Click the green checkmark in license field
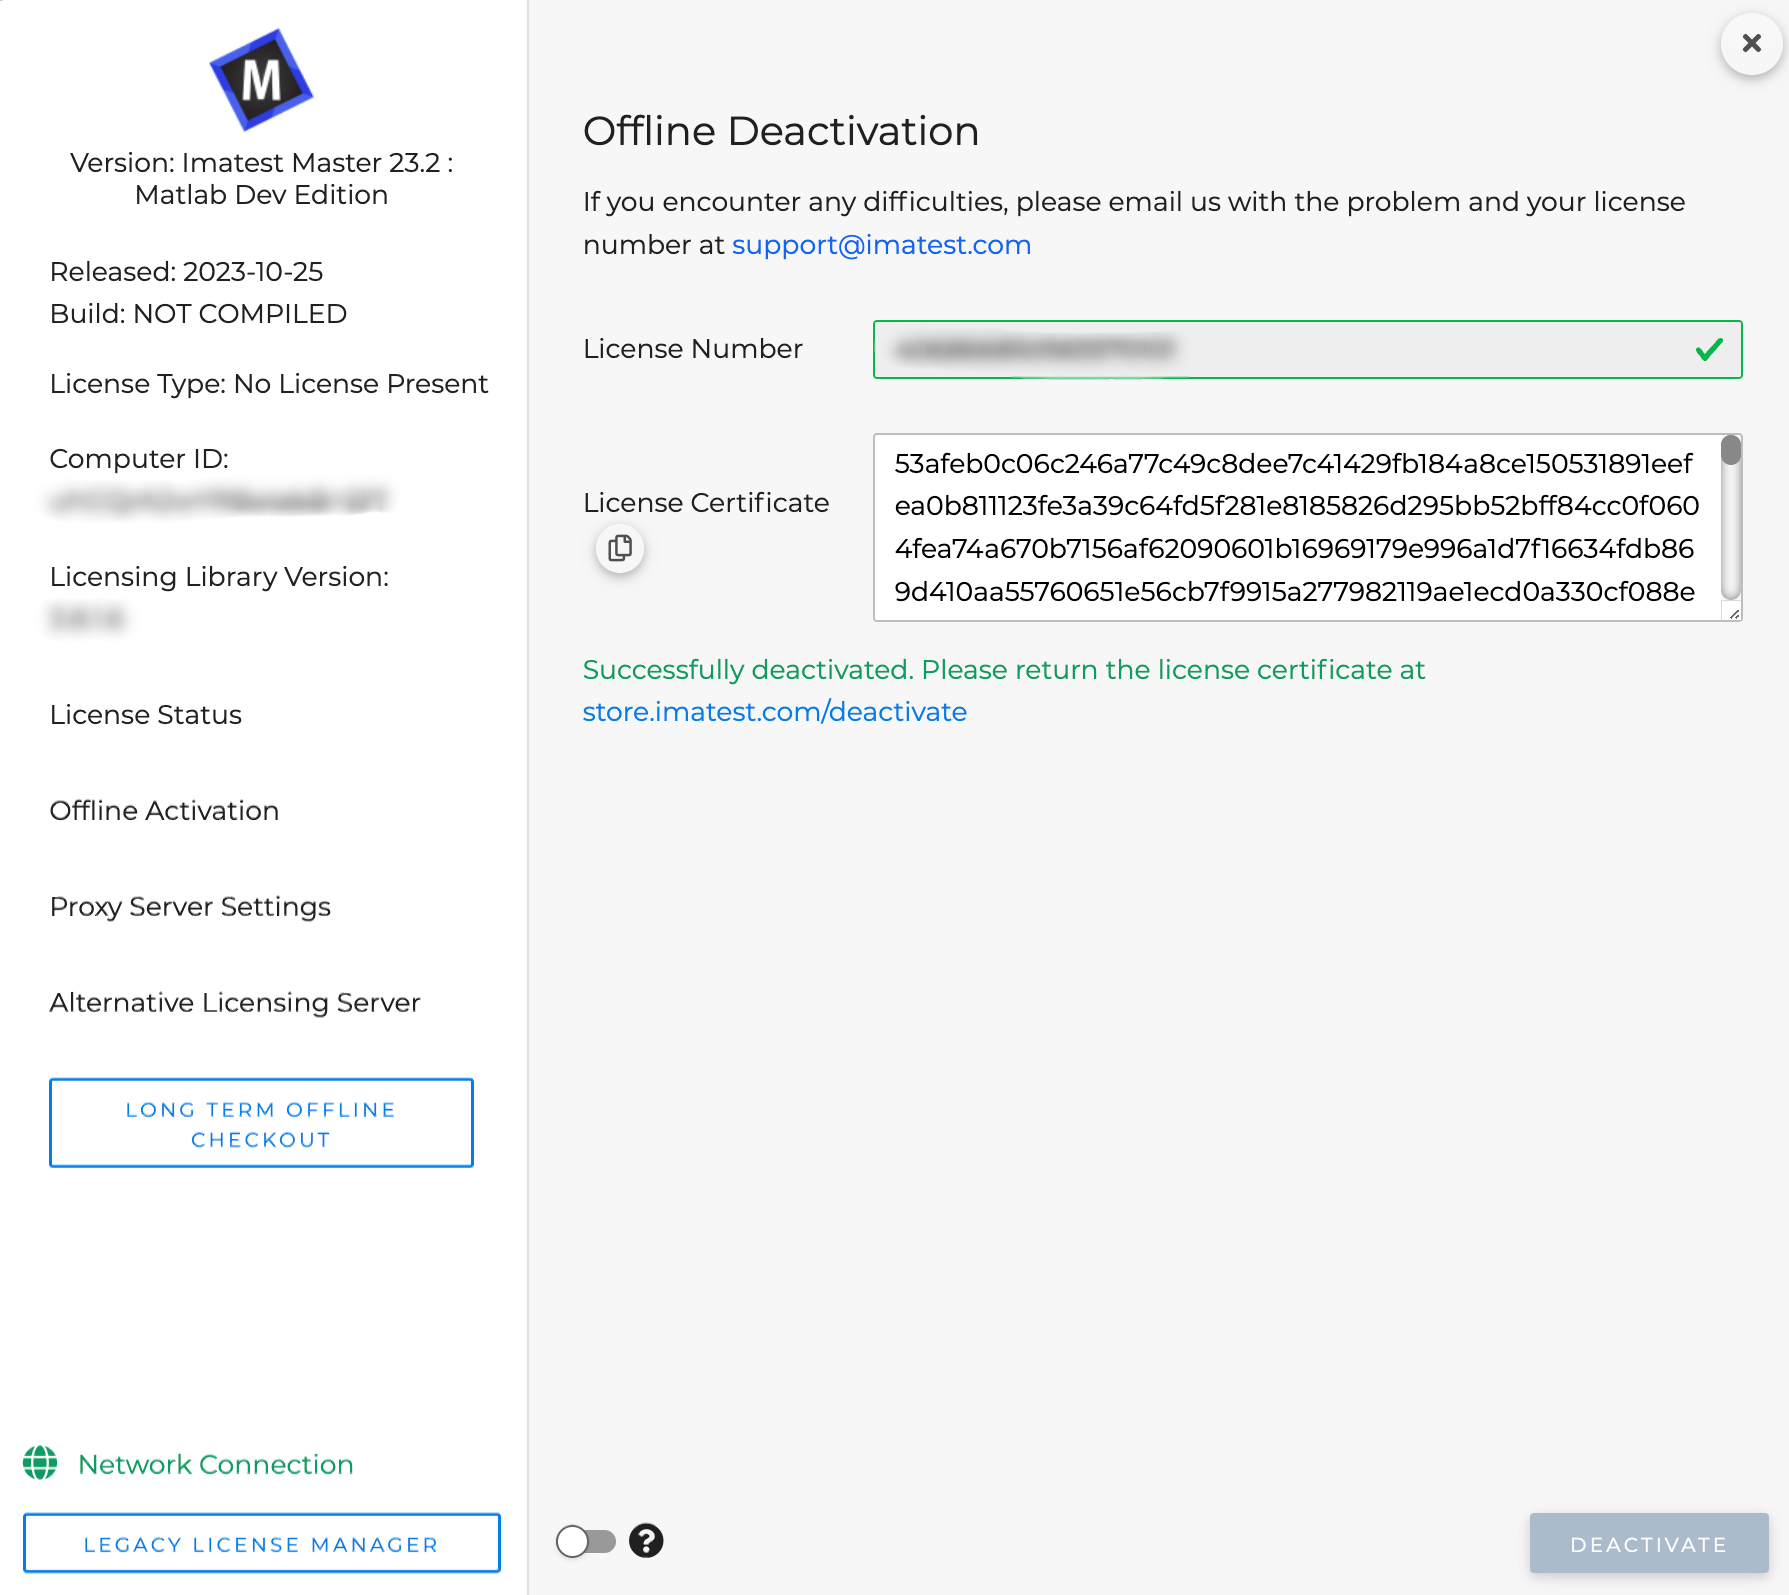Screen dimensions: 1789x1595 [x=1709, y=349]
